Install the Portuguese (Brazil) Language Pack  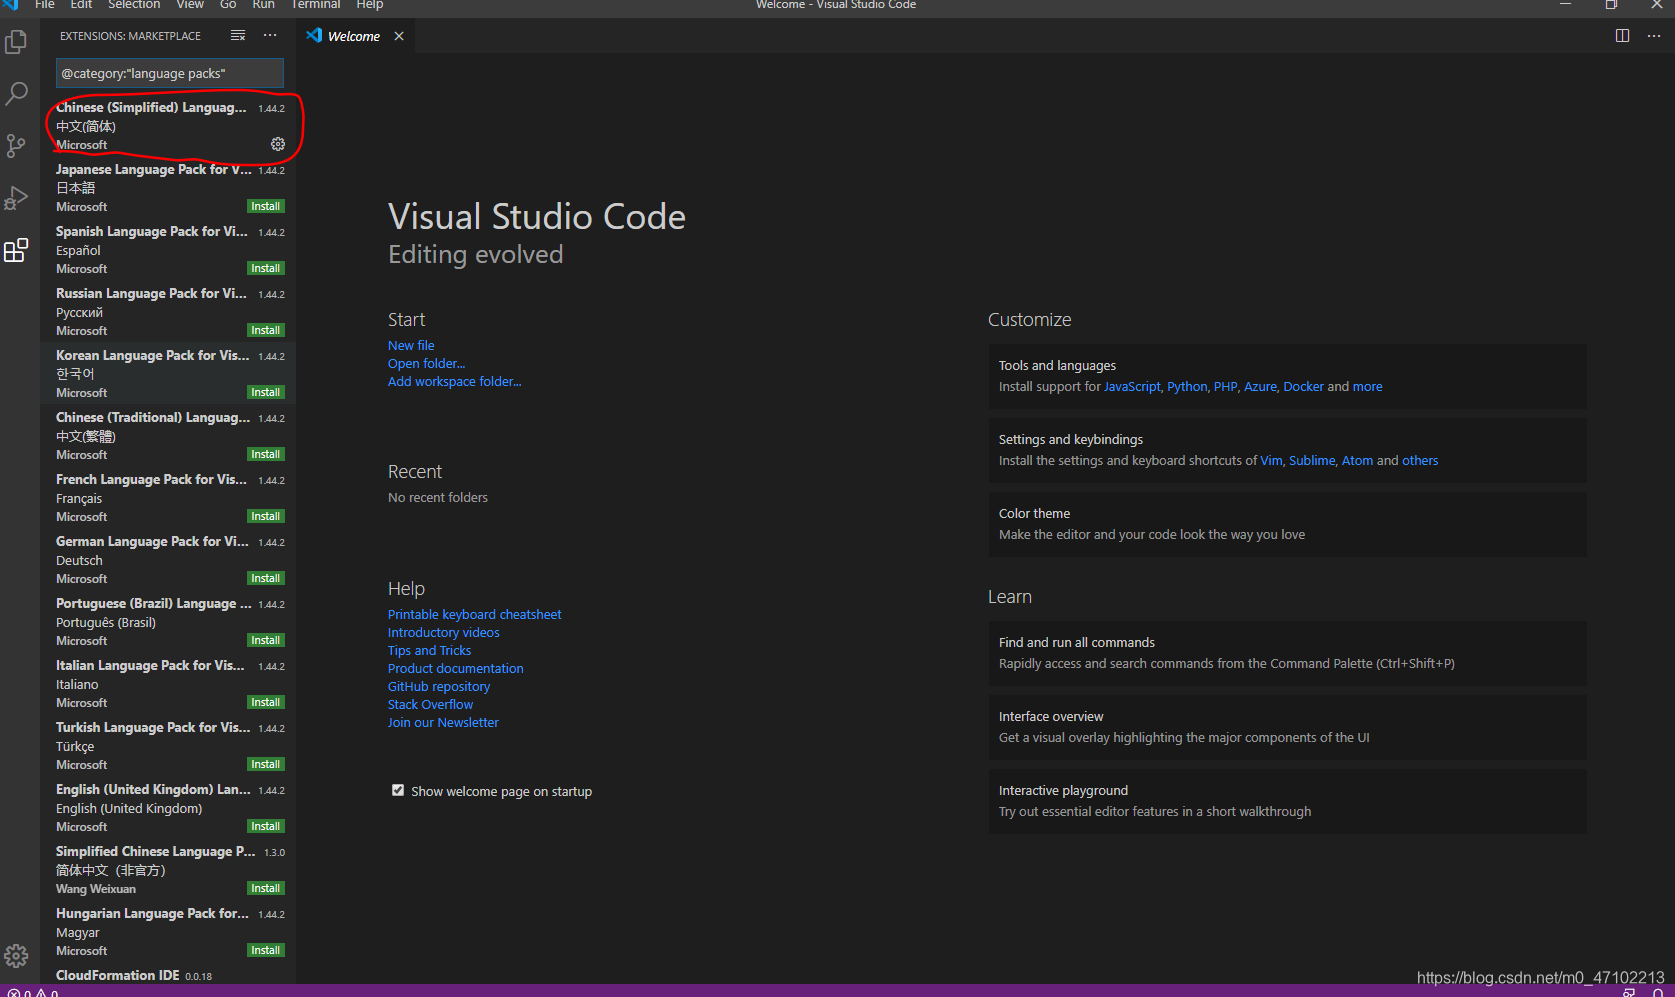pyautogui.click(x=266, y=640)
